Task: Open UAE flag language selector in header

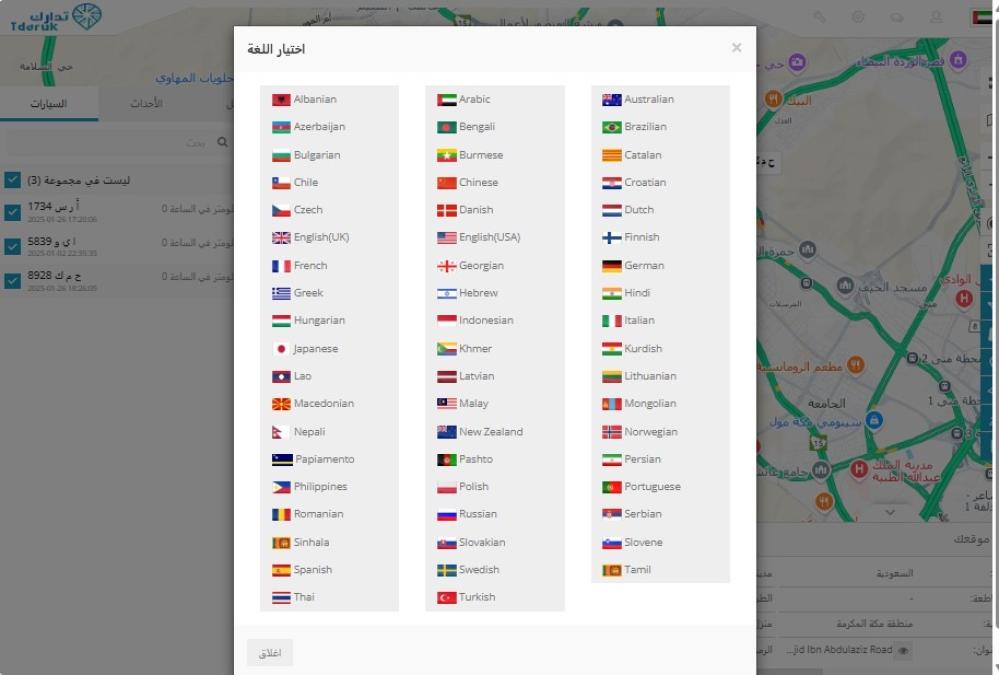Action: point(981,17)
